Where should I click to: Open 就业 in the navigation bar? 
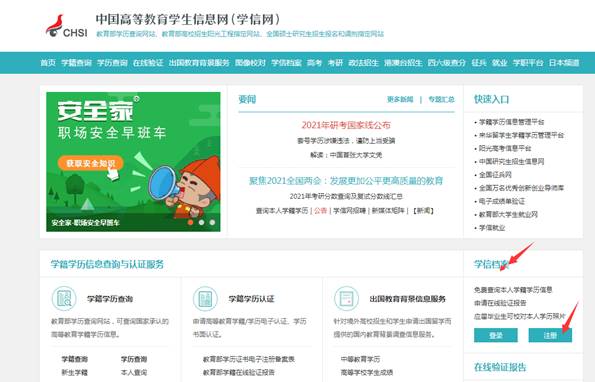[500, 63]
